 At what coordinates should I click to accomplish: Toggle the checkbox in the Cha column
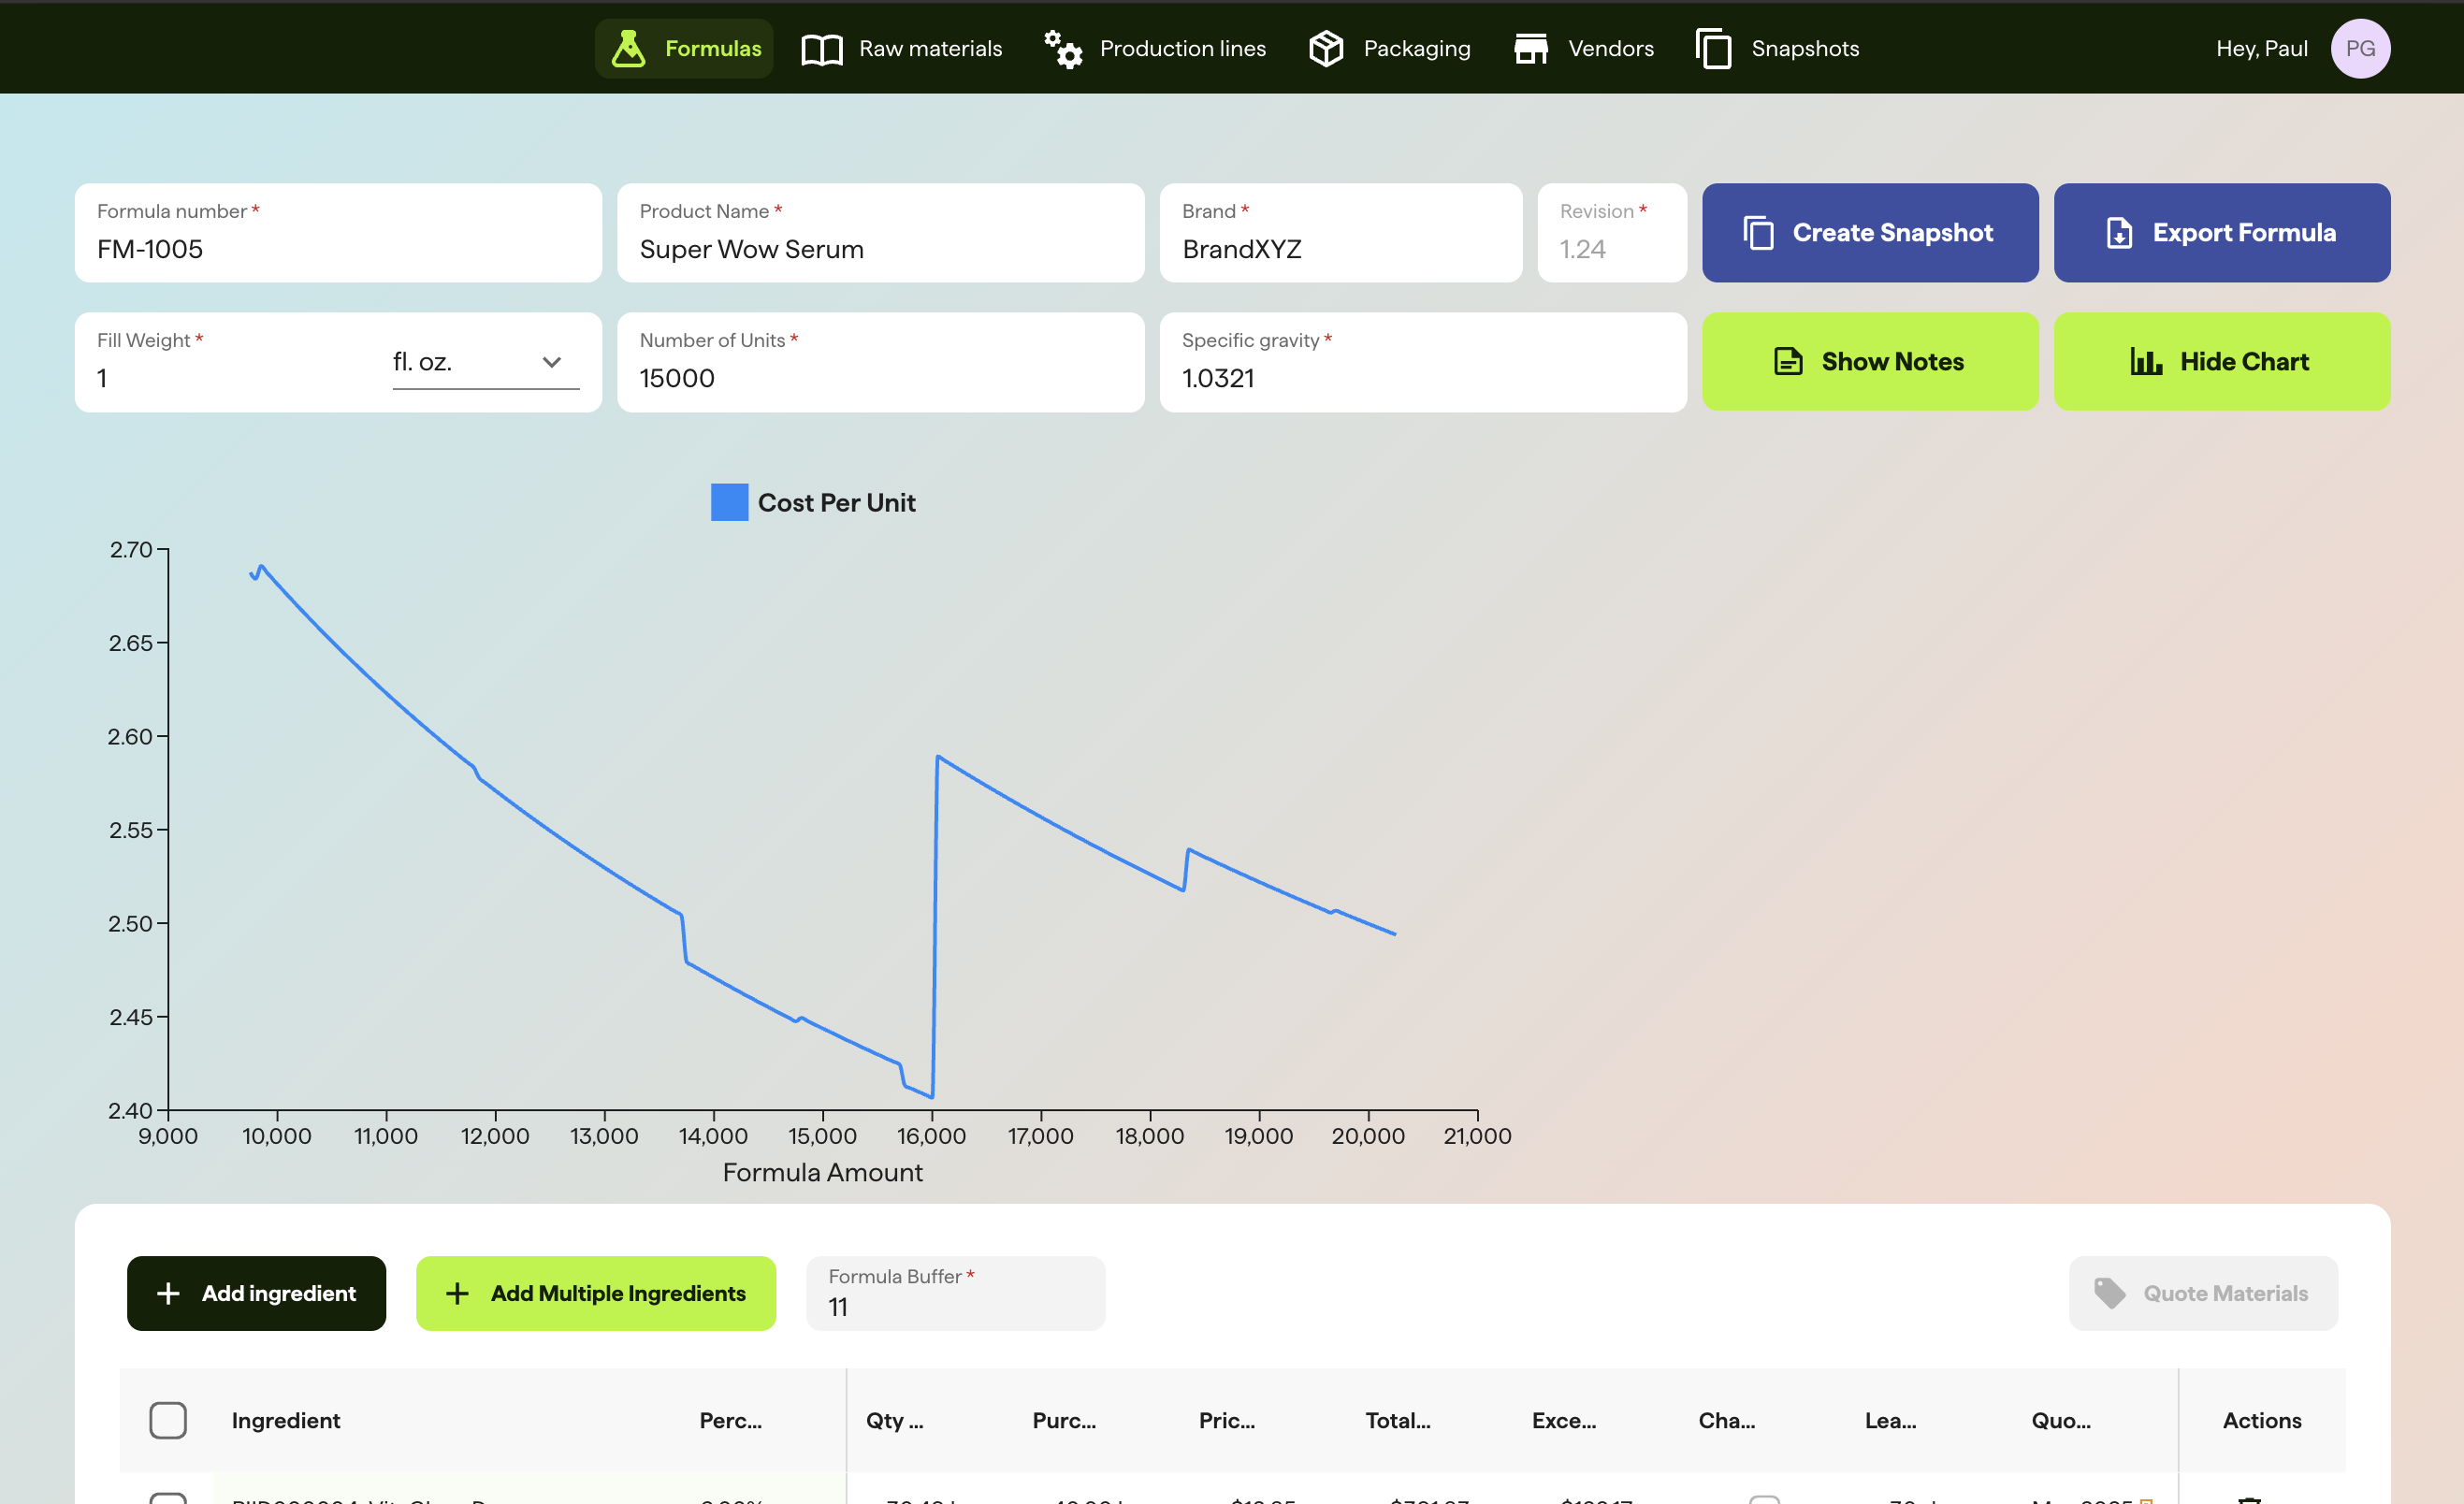click(x=1766, y=1500)
